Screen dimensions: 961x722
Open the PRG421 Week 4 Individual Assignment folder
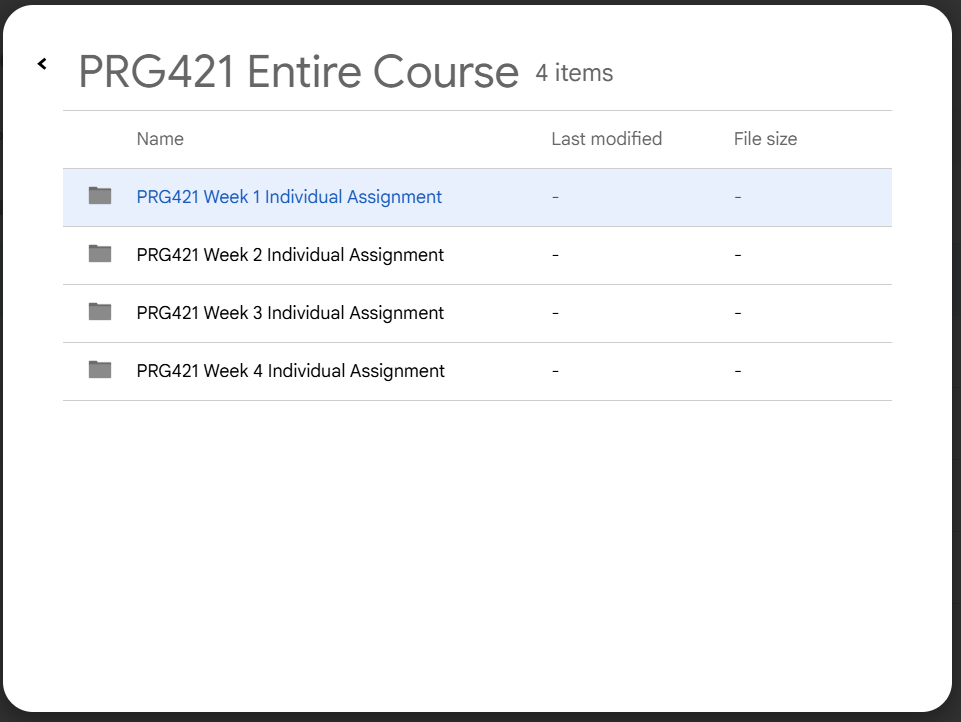pyautogui.click(x=289, y=371)
